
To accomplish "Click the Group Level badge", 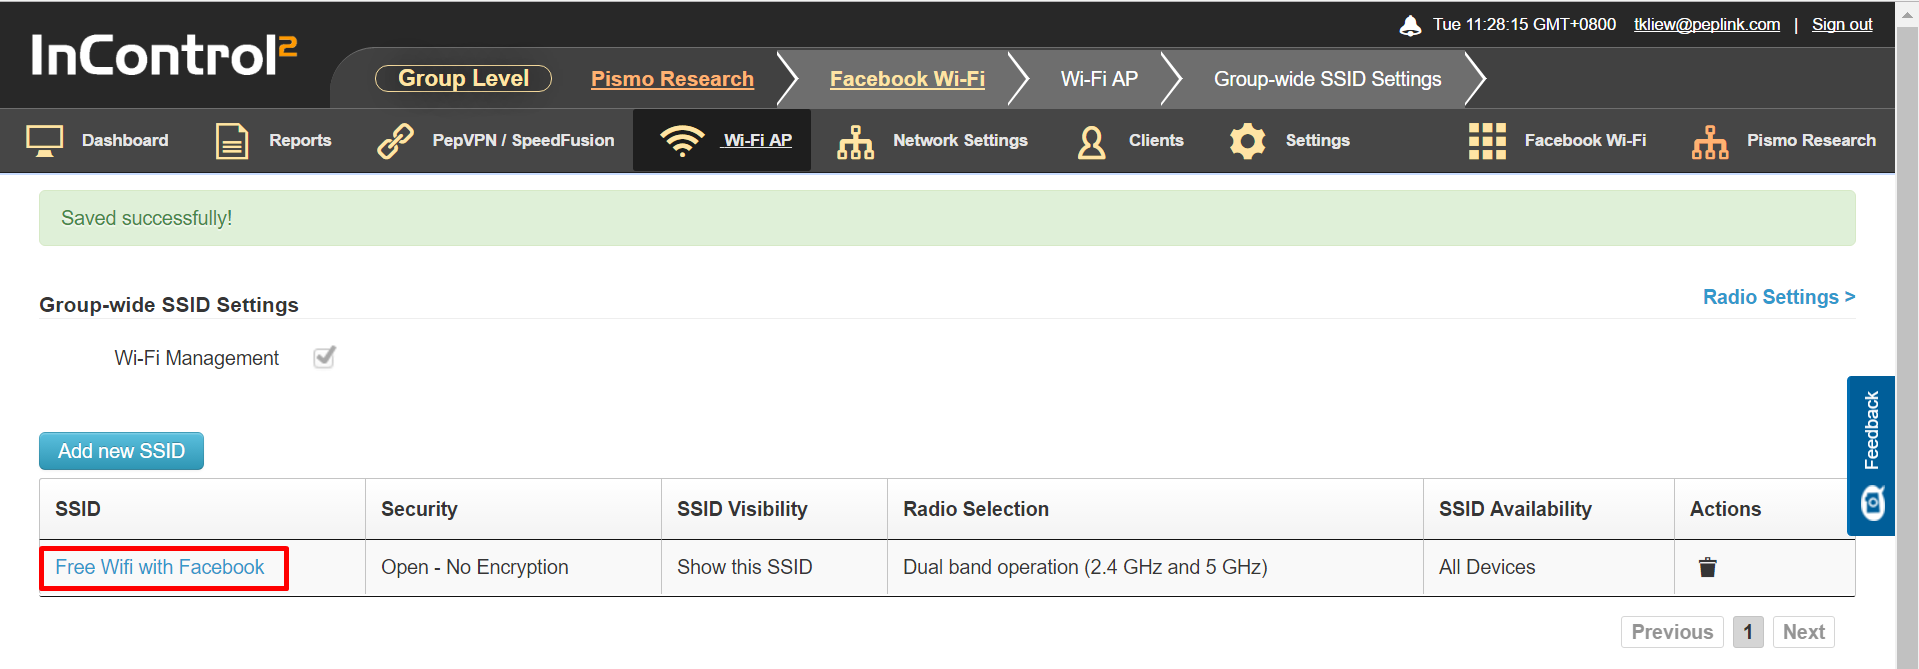I will (463, 78).
